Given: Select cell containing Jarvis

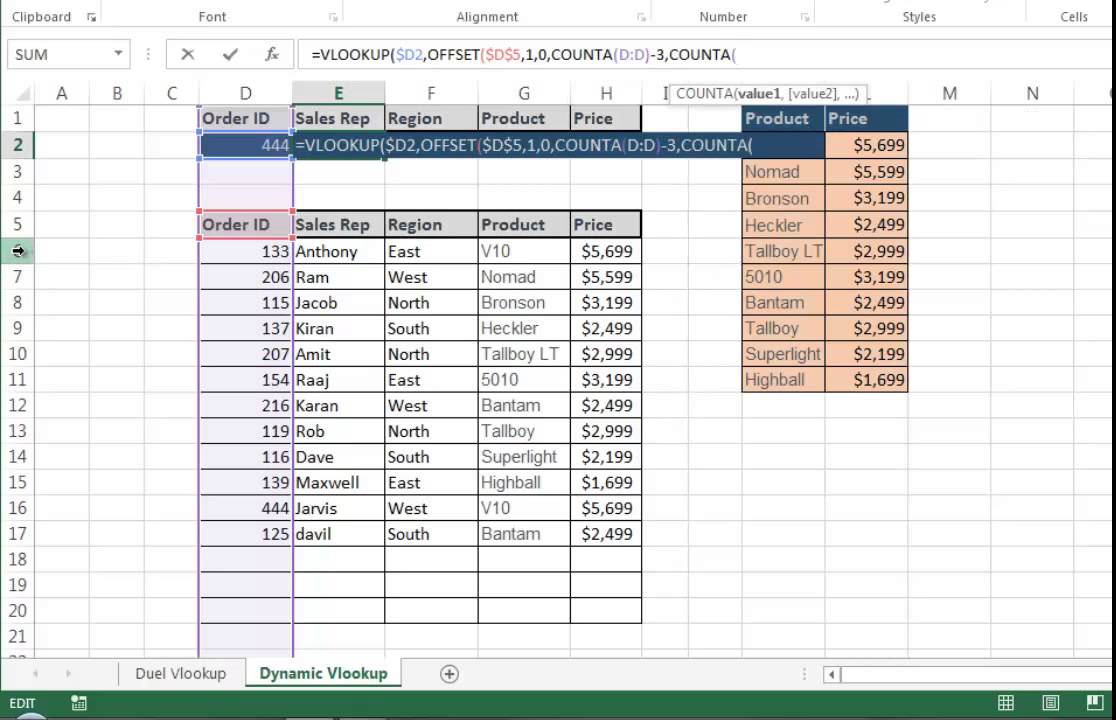Looking at the screenshot, I should [x=339, y=508].
